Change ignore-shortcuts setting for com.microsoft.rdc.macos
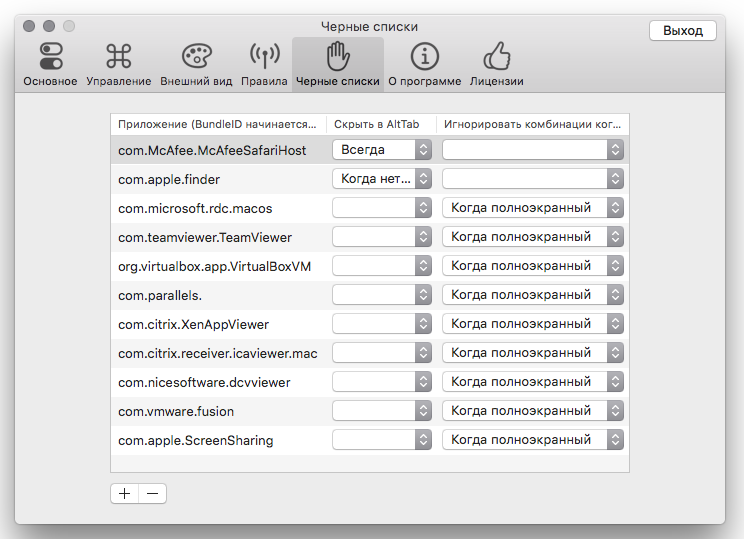This screenshot has height=539, width=744. pos(533,208)
